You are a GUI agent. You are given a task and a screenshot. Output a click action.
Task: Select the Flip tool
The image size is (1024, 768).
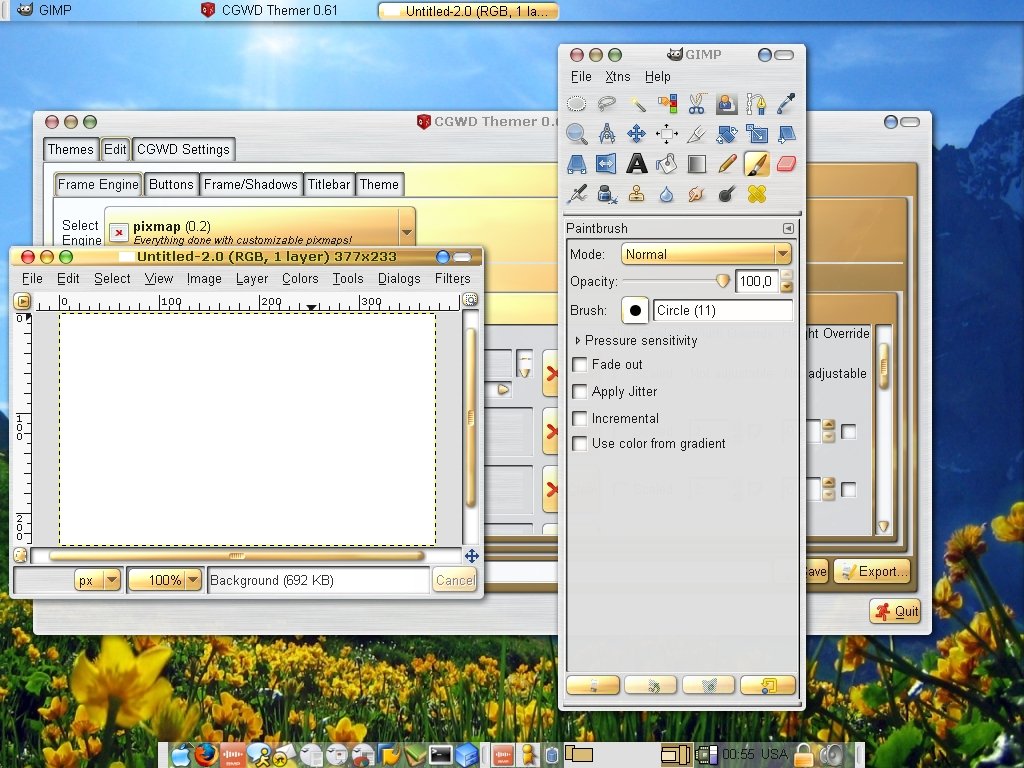pyautogui.click(x=607, y=164)
